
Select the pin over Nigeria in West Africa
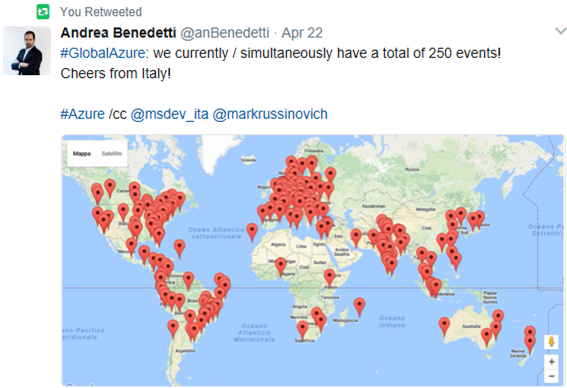click(x=281, y=268)
